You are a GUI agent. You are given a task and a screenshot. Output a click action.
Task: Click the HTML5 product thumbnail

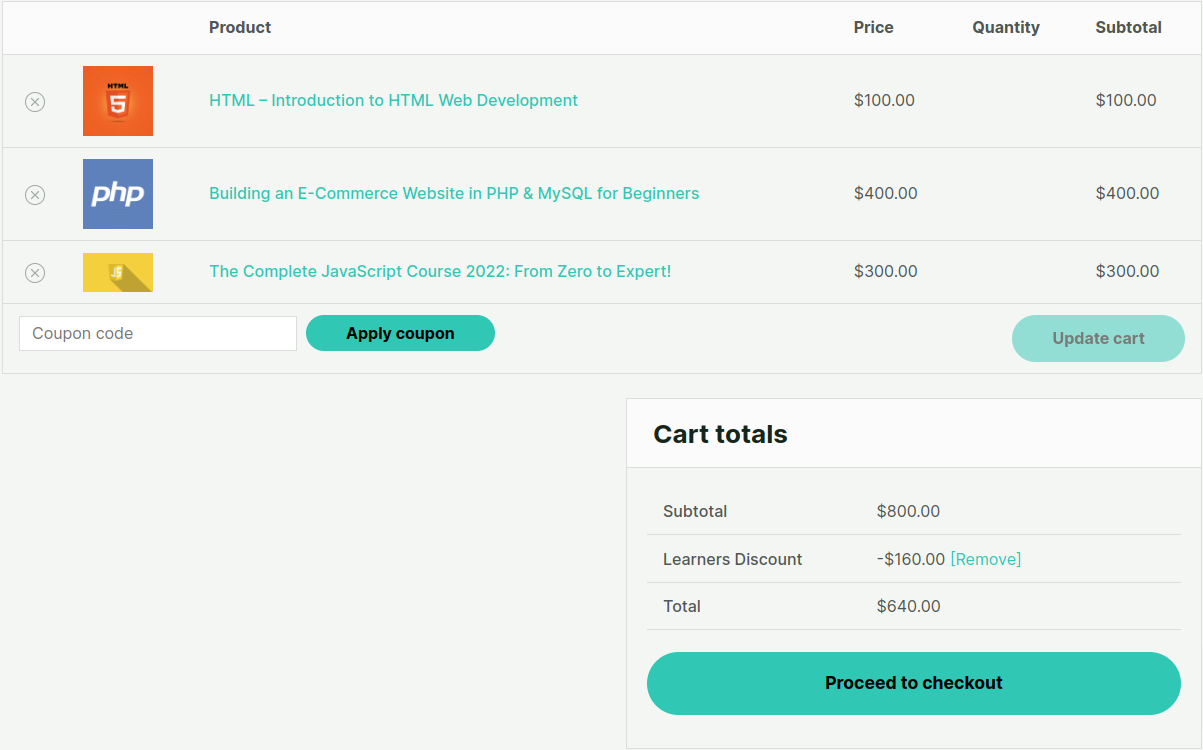coord(117,101)
